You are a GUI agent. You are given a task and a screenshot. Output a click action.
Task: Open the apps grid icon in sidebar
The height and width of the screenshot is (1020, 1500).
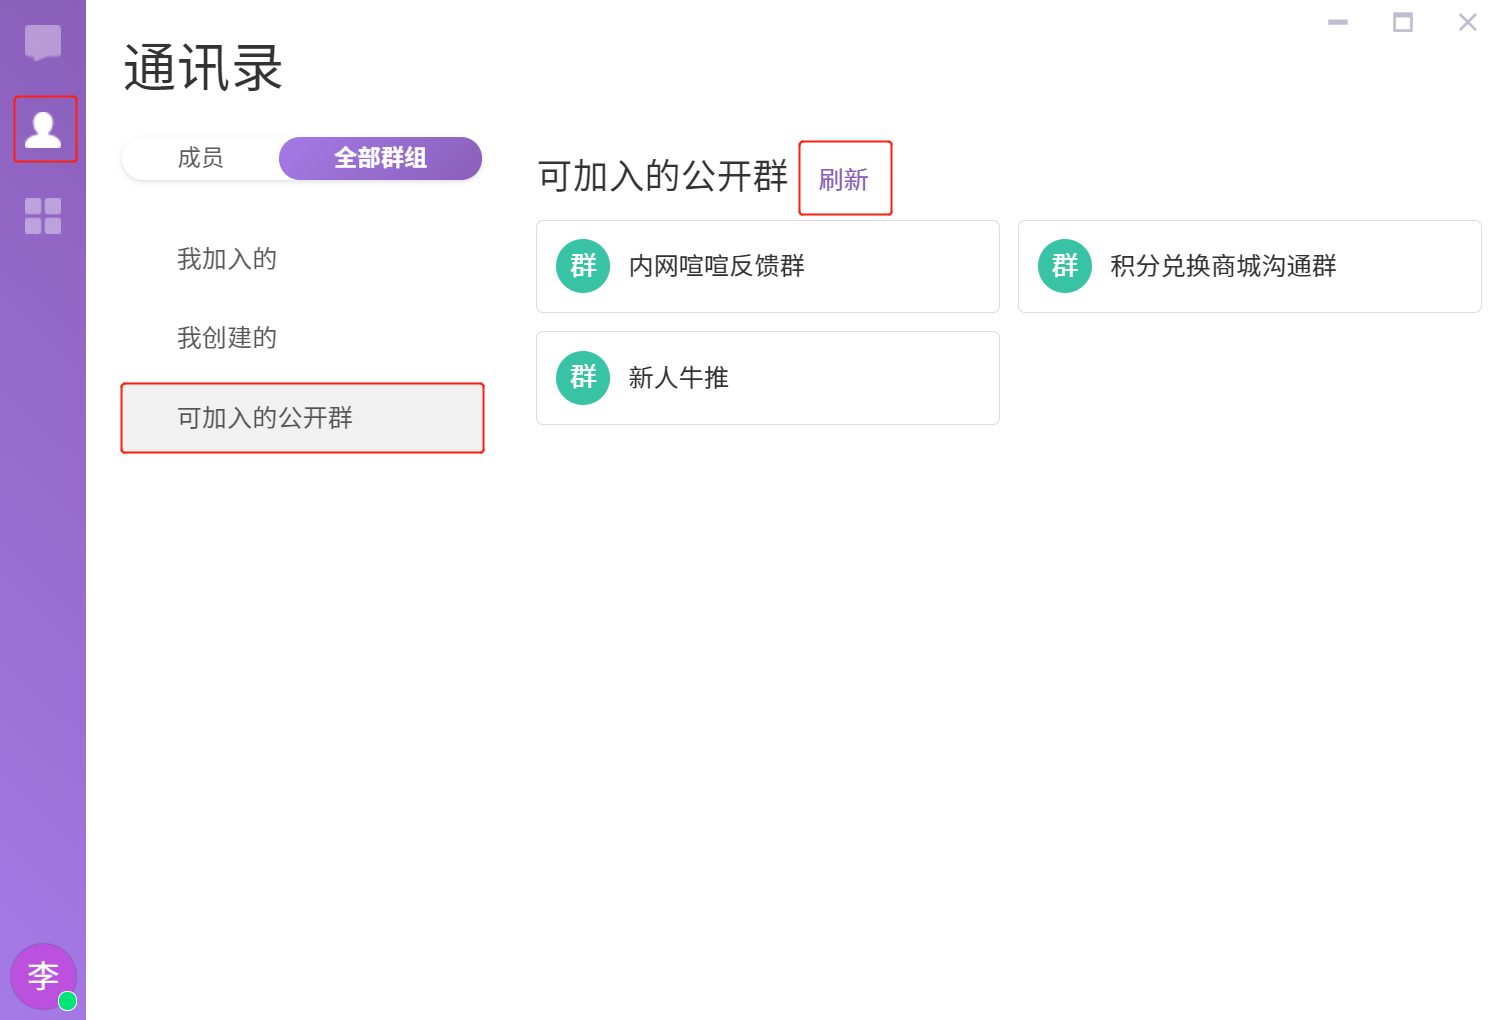pos(43,215)
